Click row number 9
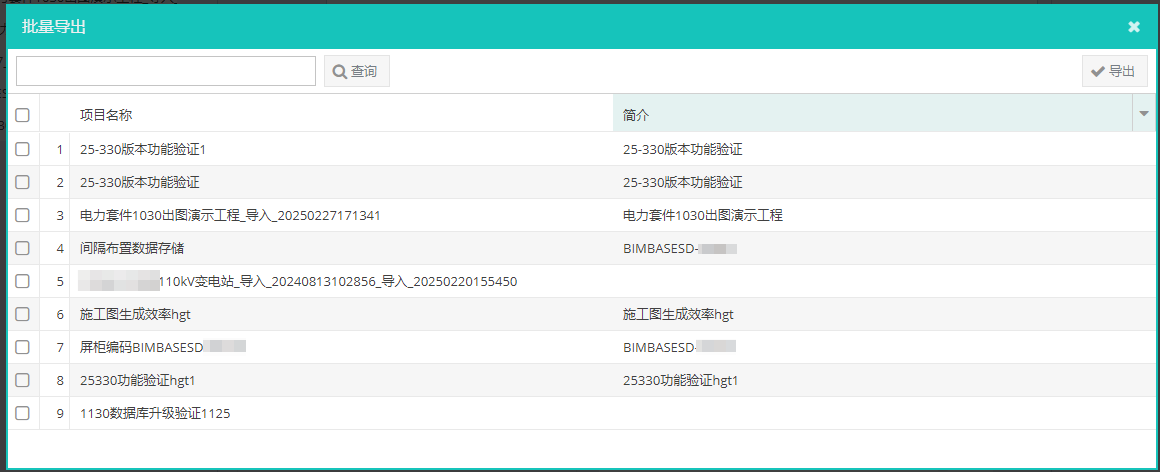 [x=60, y=414]
